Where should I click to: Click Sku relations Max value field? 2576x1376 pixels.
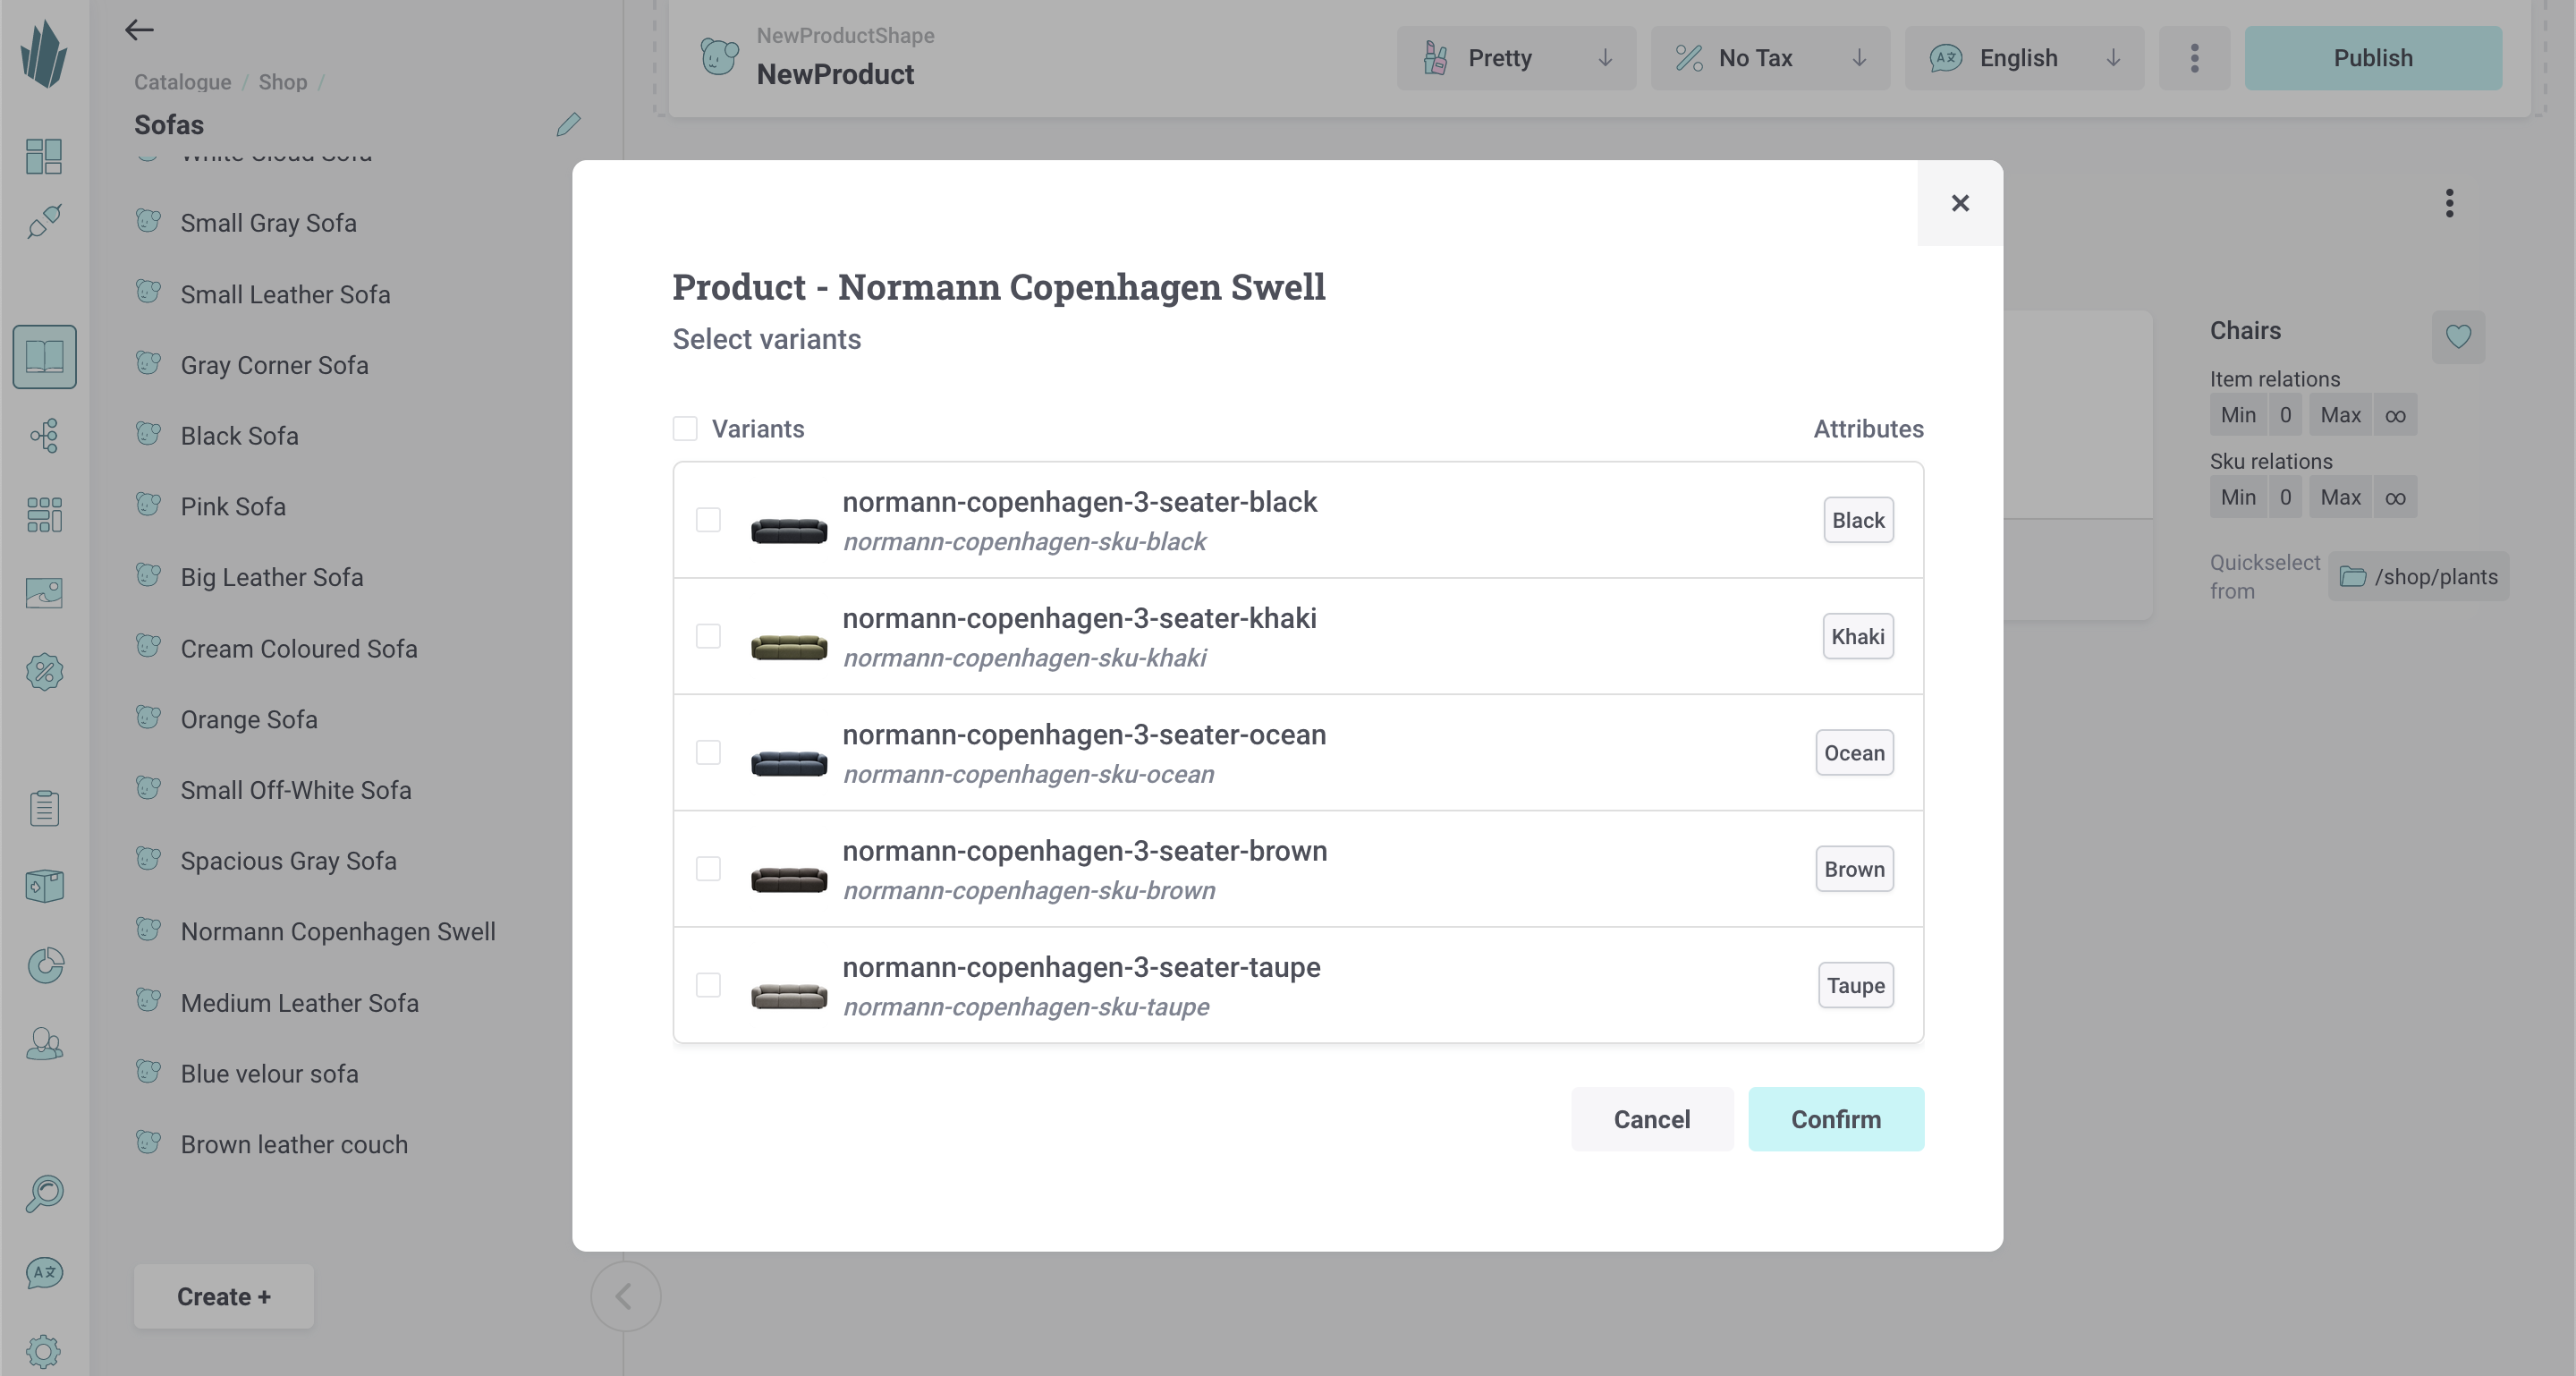(2395, 497)
